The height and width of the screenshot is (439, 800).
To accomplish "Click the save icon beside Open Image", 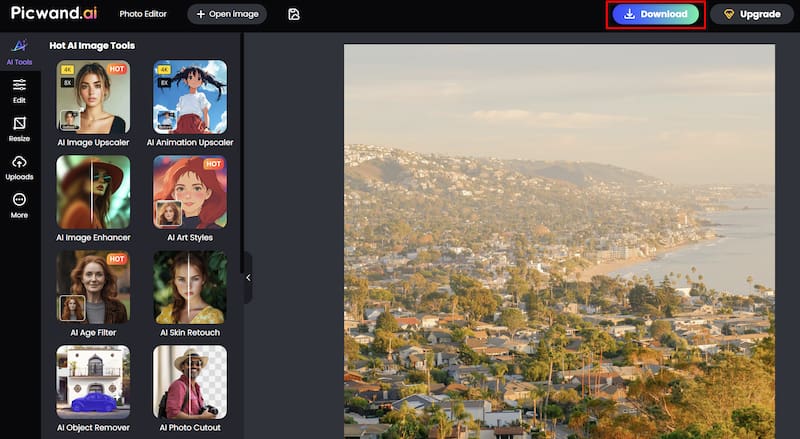I will pos(293,14).
